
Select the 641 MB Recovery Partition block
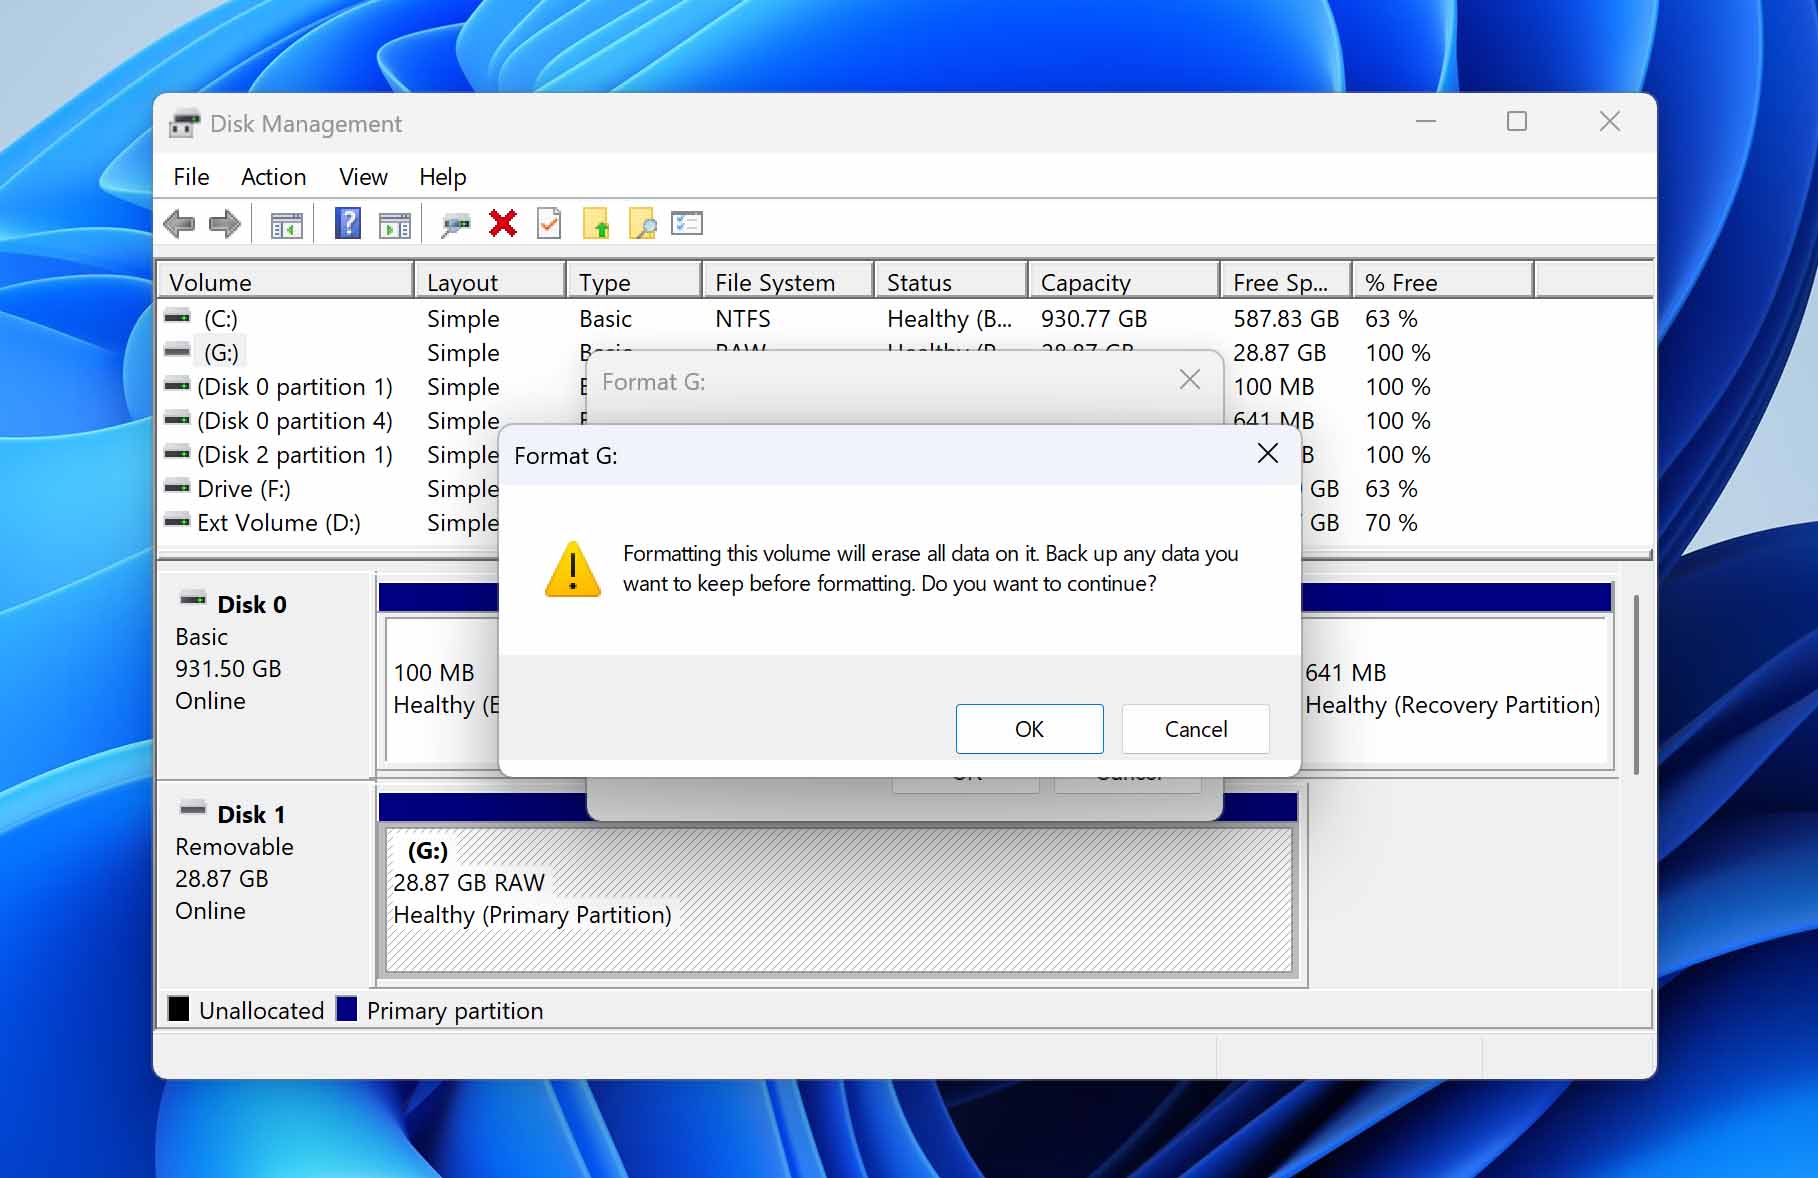click(x=1454, y=690)
